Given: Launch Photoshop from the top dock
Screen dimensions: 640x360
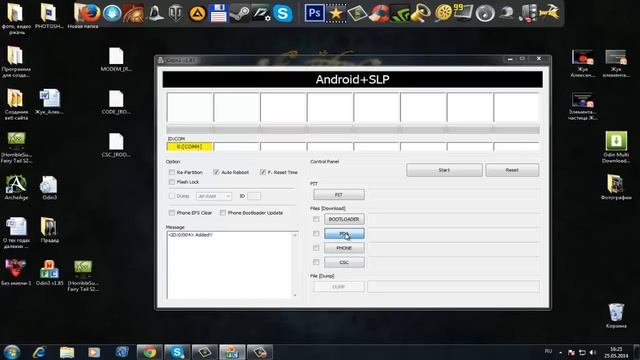Looking at the screenshot, I should (x=314, y=13).
